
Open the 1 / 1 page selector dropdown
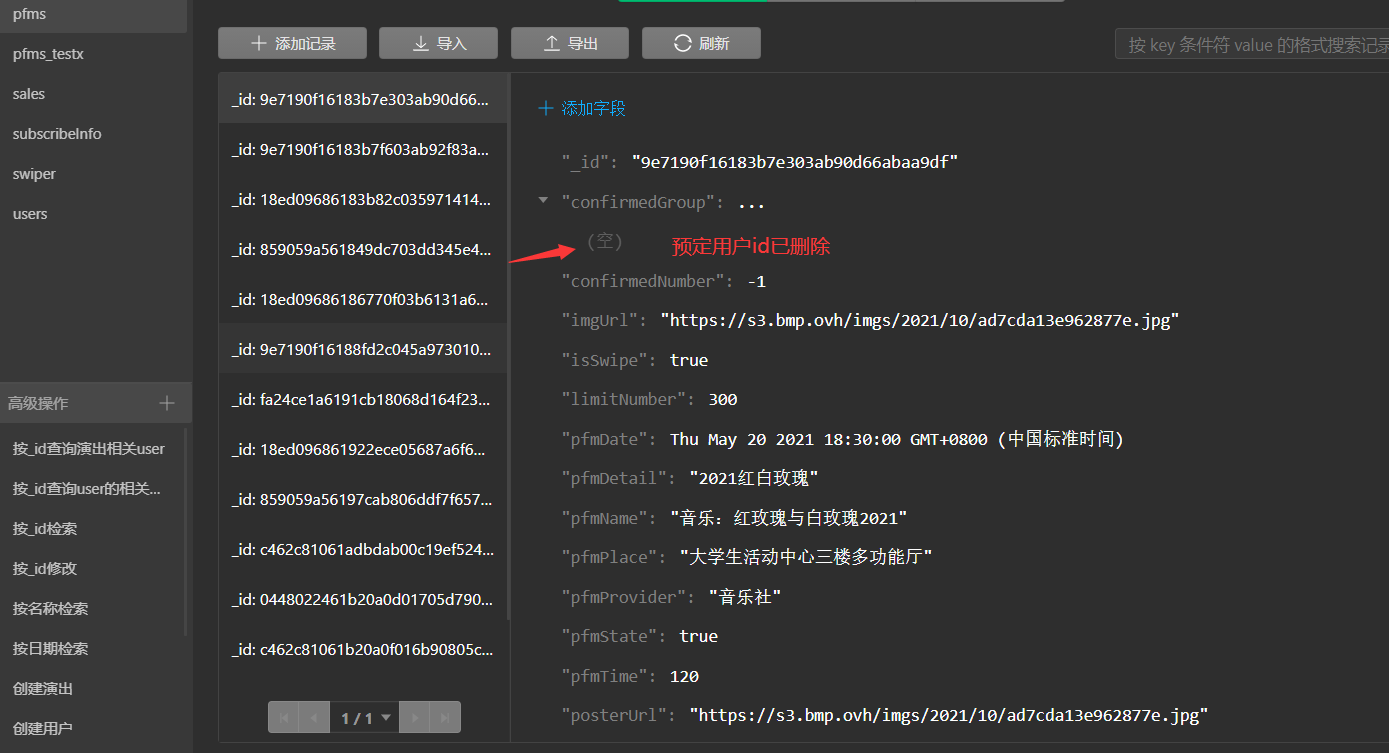[x=365, y=718]
